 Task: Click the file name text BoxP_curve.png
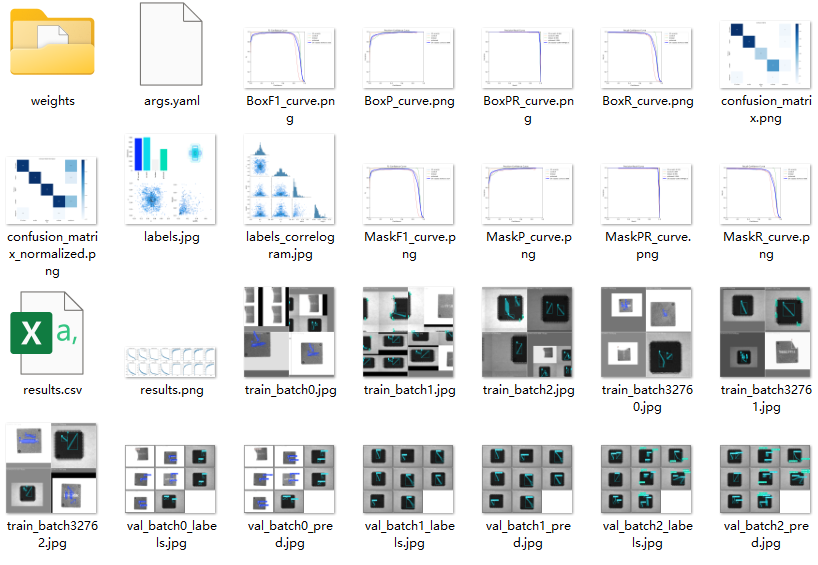click(x=409, y=101)
